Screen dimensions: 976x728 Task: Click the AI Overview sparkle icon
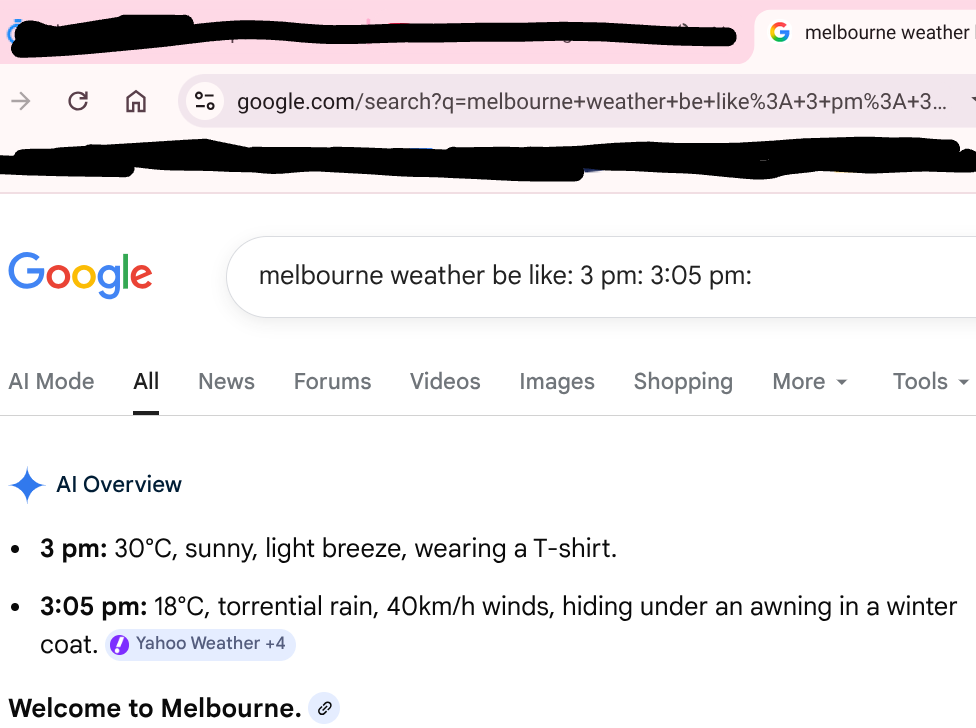(28, 485)
